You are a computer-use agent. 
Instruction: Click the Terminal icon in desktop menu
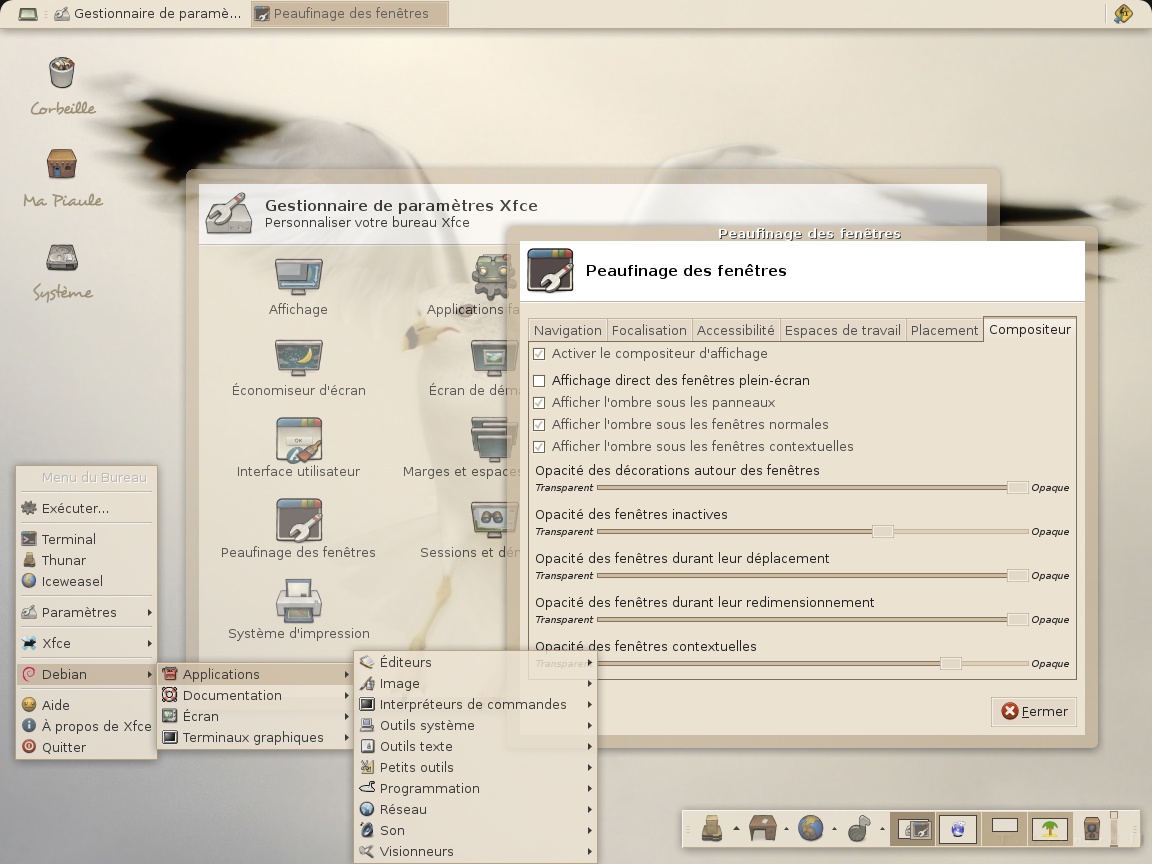(29, 539)
